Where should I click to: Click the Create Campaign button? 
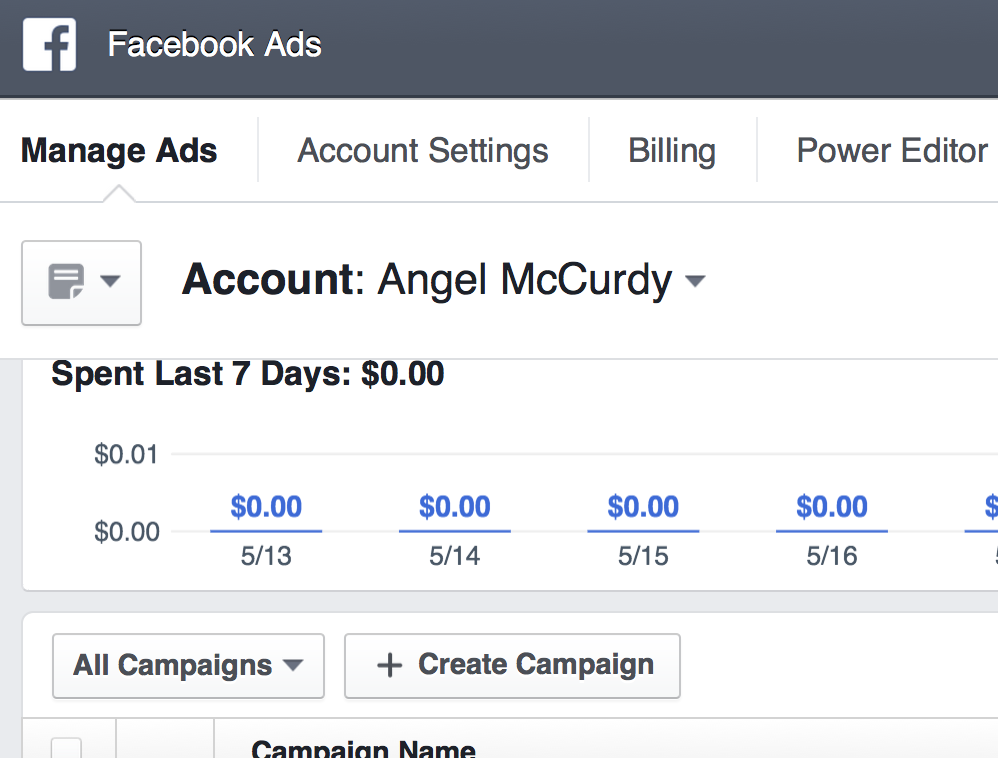coord(512,666)
